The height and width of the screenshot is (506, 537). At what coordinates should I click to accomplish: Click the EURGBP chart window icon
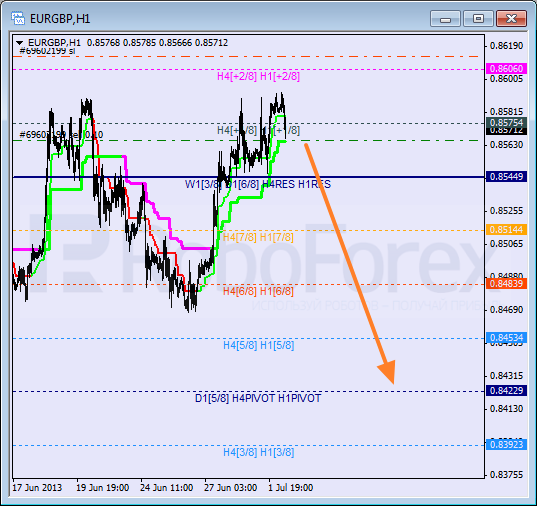17,18
